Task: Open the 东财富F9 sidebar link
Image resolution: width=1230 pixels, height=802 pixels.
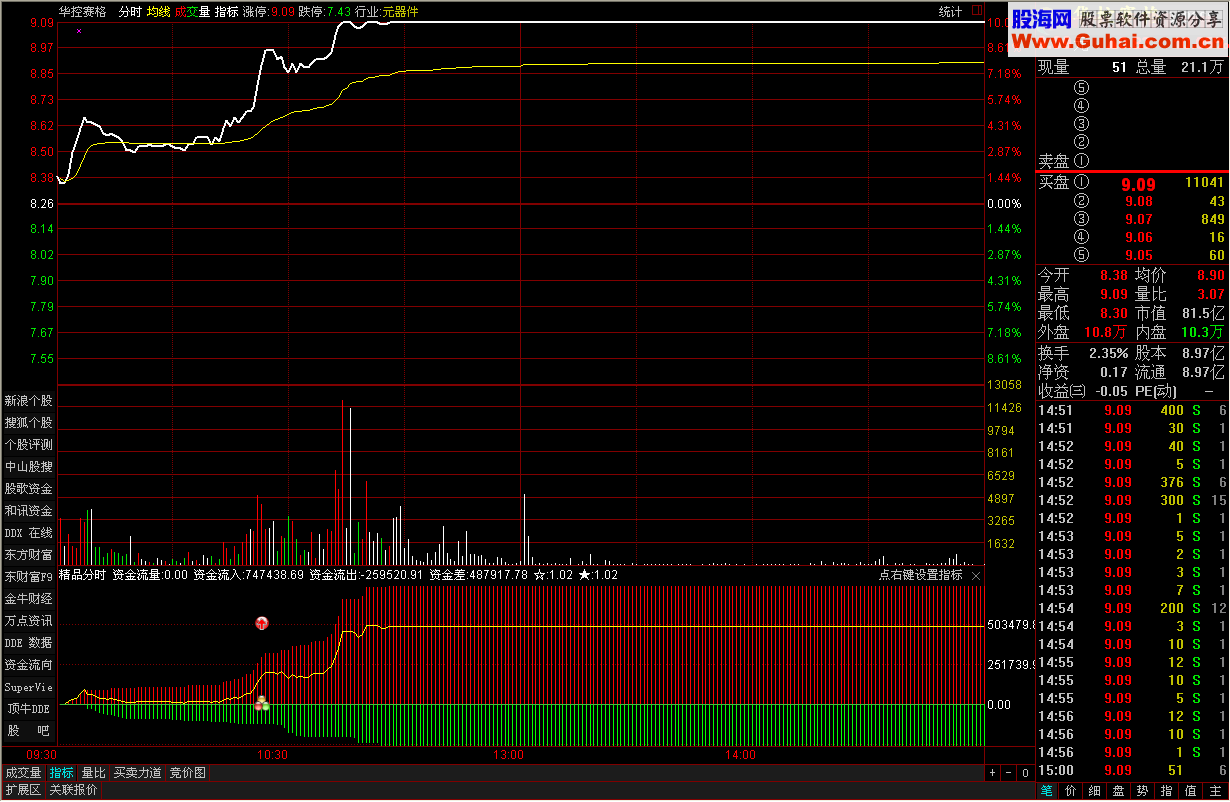Action: tap(28, 576)
